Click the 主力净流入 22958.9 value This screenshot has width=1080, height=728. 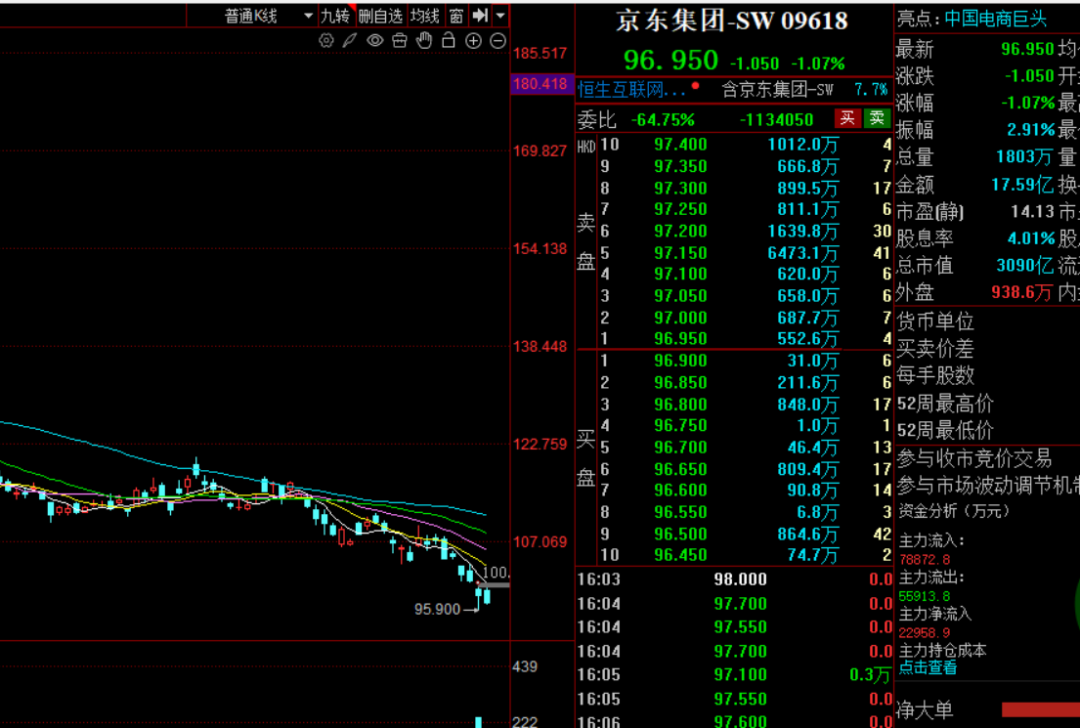(x=924, y=632)
